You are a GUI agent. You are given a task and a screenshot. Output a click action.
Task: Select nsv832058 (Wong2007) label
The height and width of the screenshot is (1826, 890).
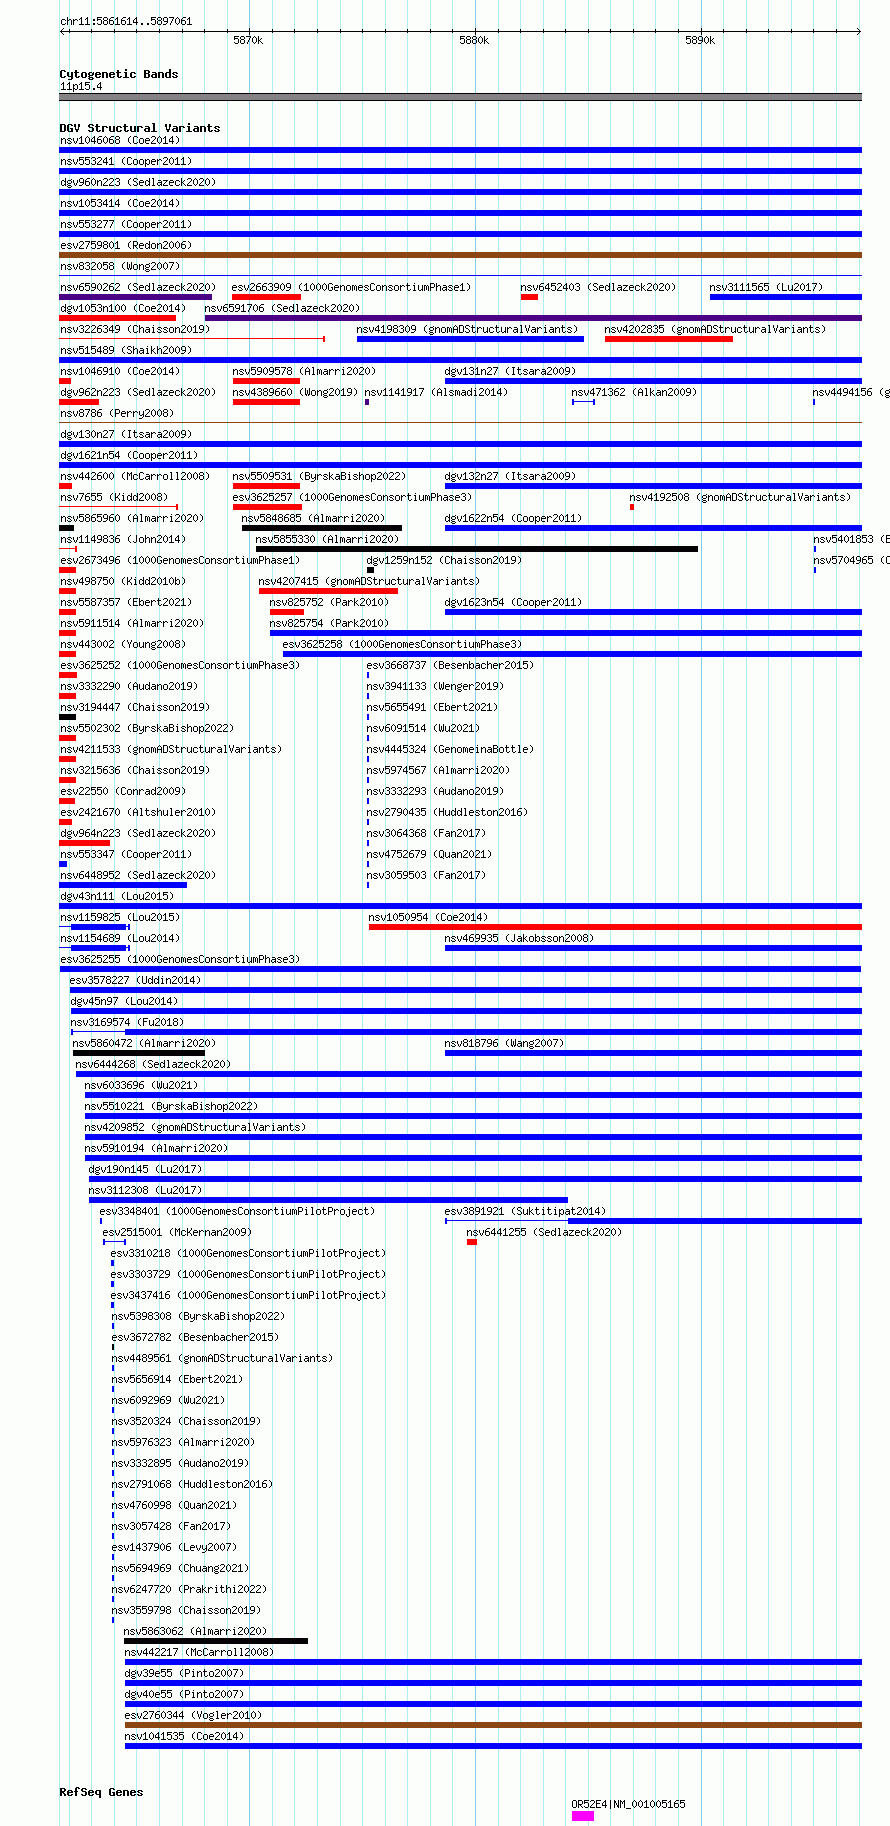point(120,266)
